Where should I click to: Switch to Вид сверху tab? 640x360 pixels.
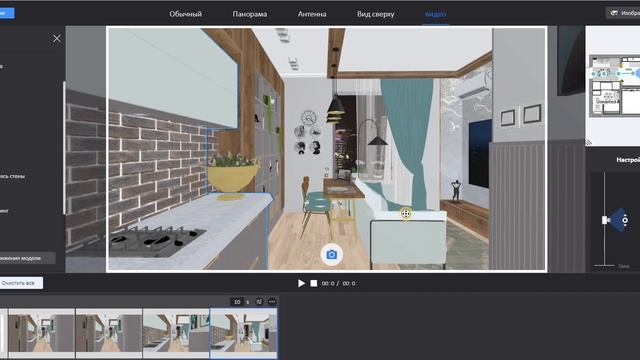click(x=376, y=14)
